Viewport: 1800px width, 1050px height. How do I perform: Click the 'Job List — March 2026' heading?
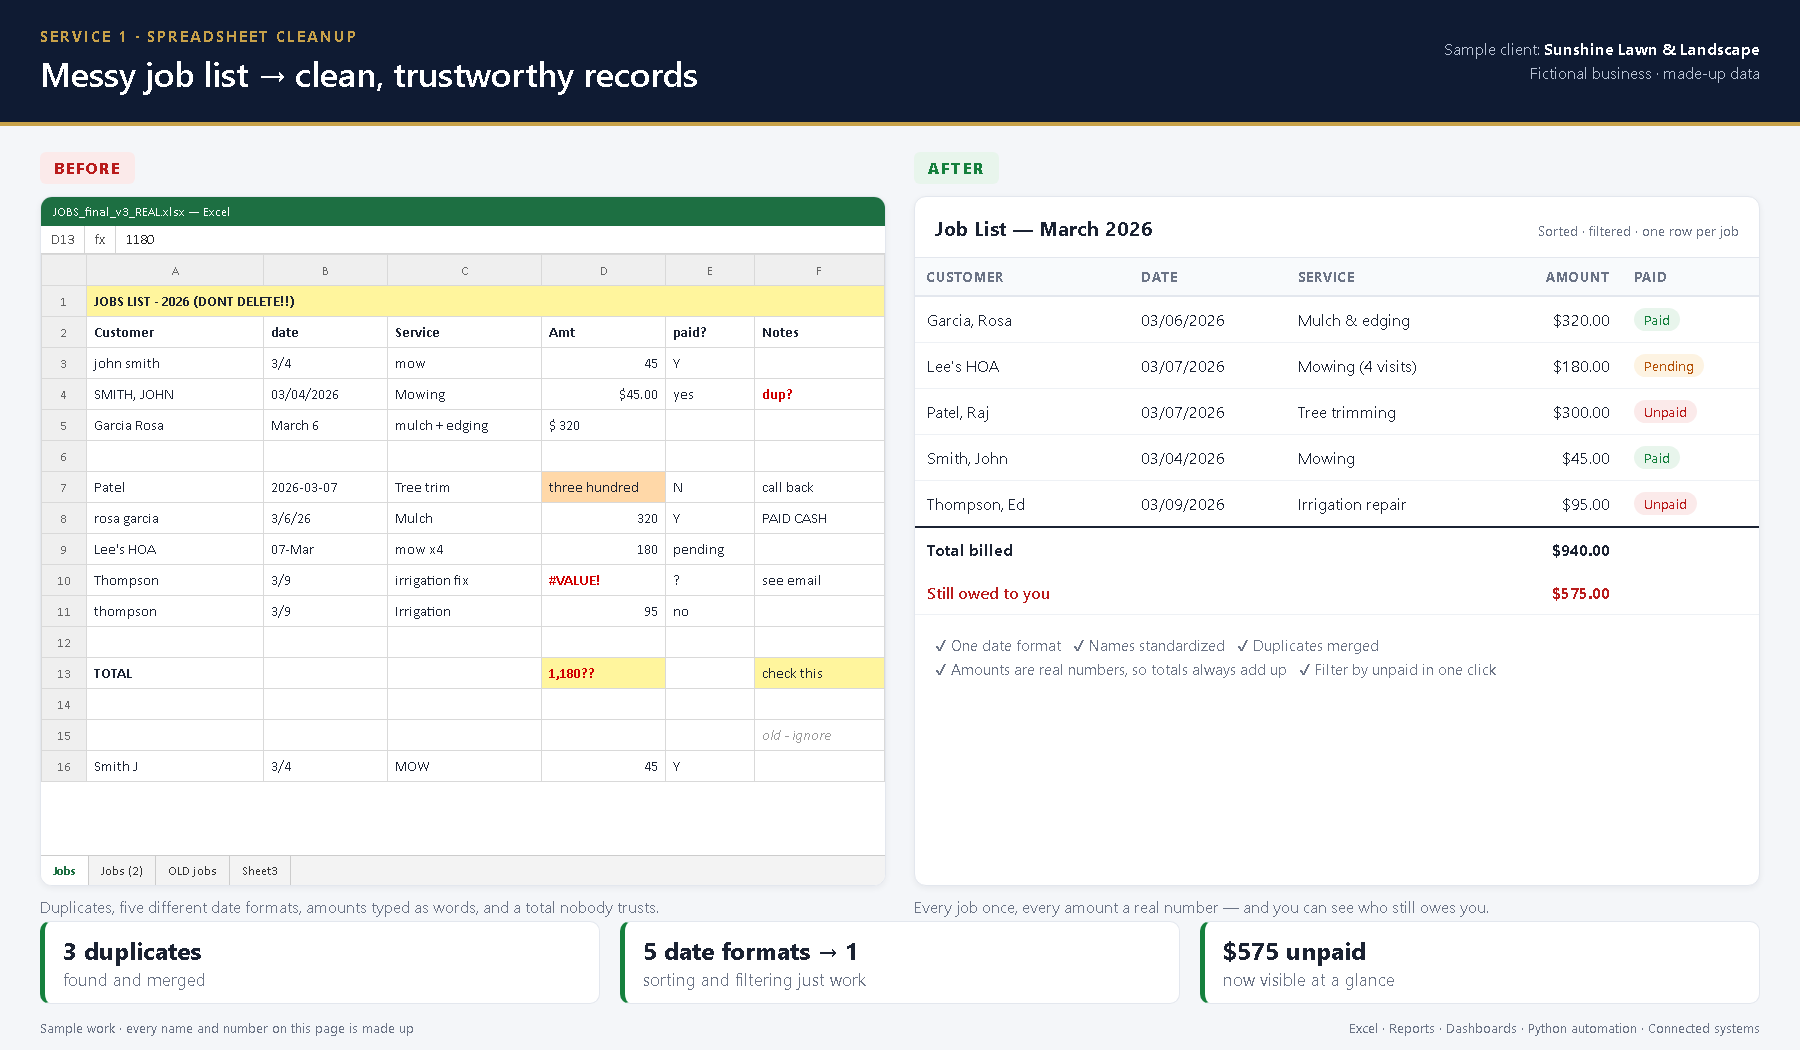pyautogui.click(x=1043, y=230)
